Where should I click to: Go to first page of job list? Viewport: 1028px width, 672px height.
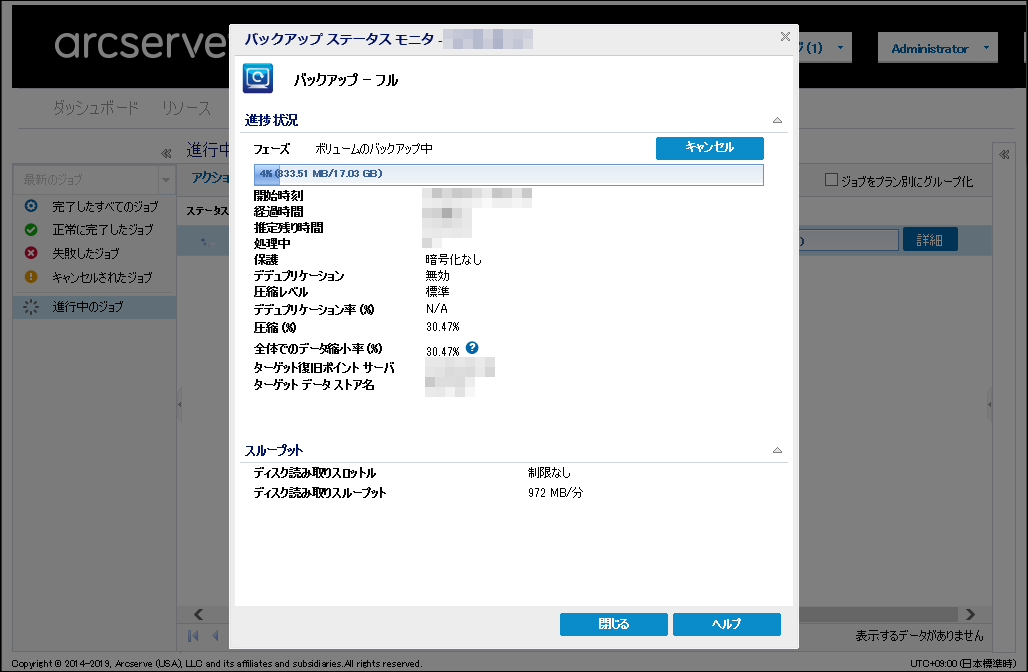pyautogui.click(x=193, y=635)
